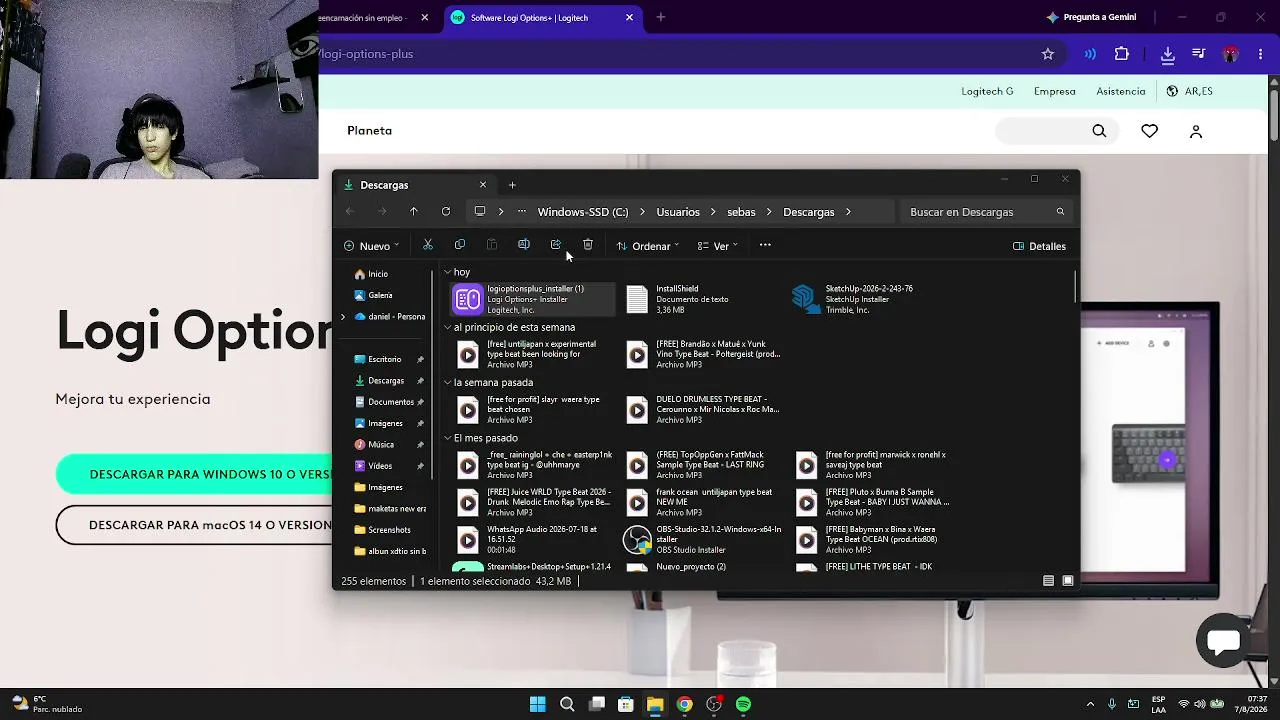The image size is (1280, 720).
Task: Open Google Chrome from the taskbar
Action: 684,704
